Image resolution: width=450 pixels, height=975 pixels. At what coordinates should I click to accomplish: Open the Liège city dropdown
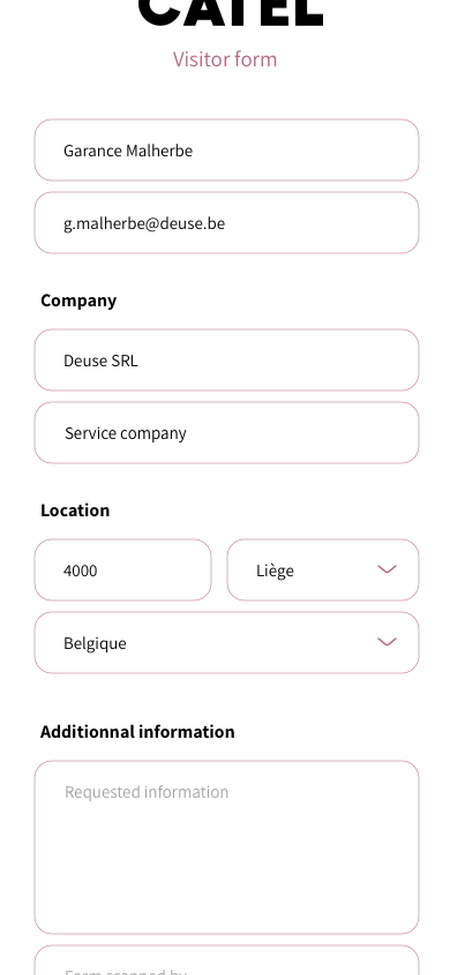coord(323,570)
